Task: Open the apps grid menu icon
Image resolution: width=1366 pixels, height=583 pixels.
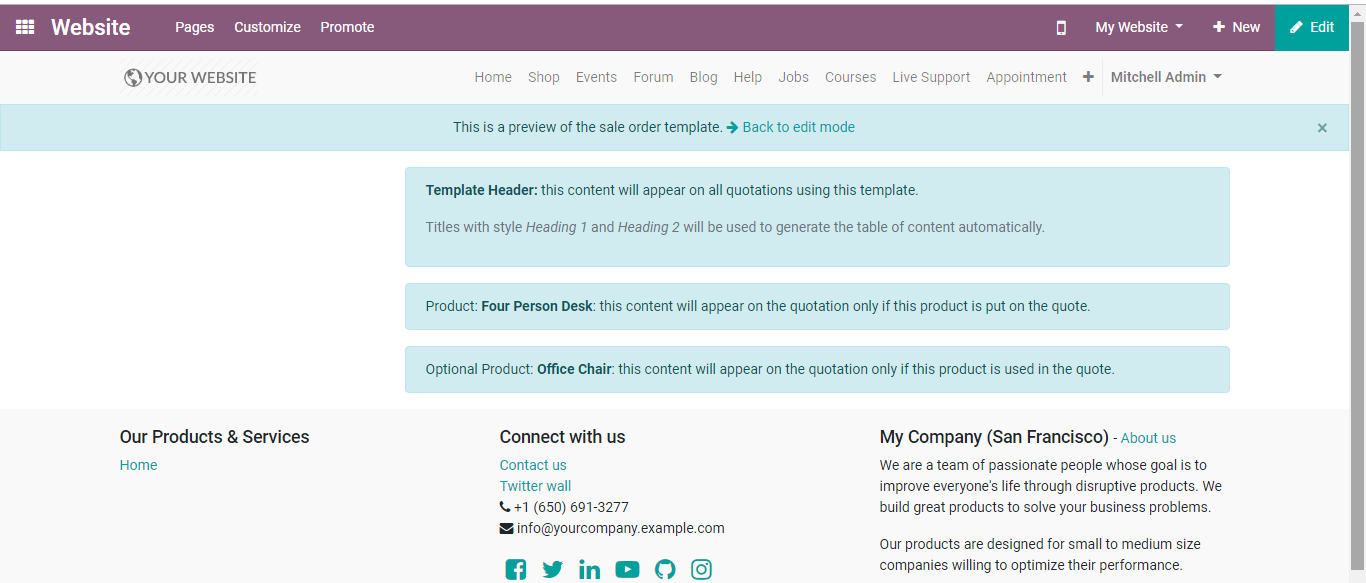Action: 25,27
